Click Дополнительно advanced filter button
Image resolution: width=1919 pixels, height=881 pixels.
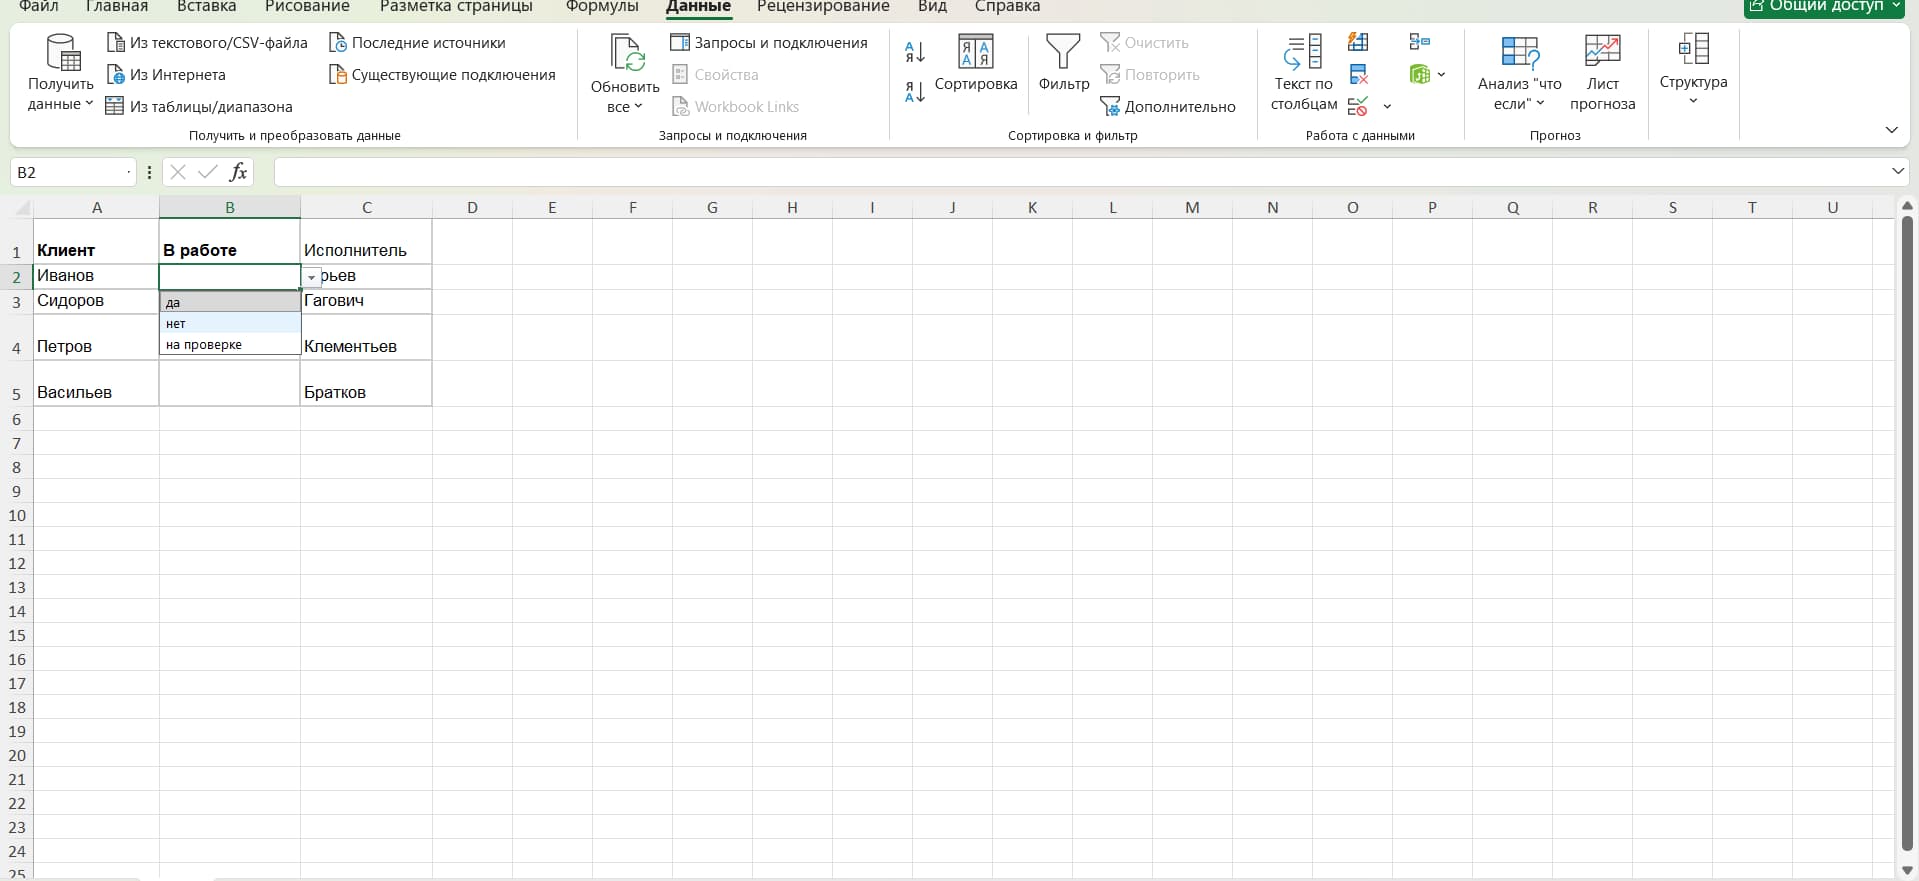1168,107
